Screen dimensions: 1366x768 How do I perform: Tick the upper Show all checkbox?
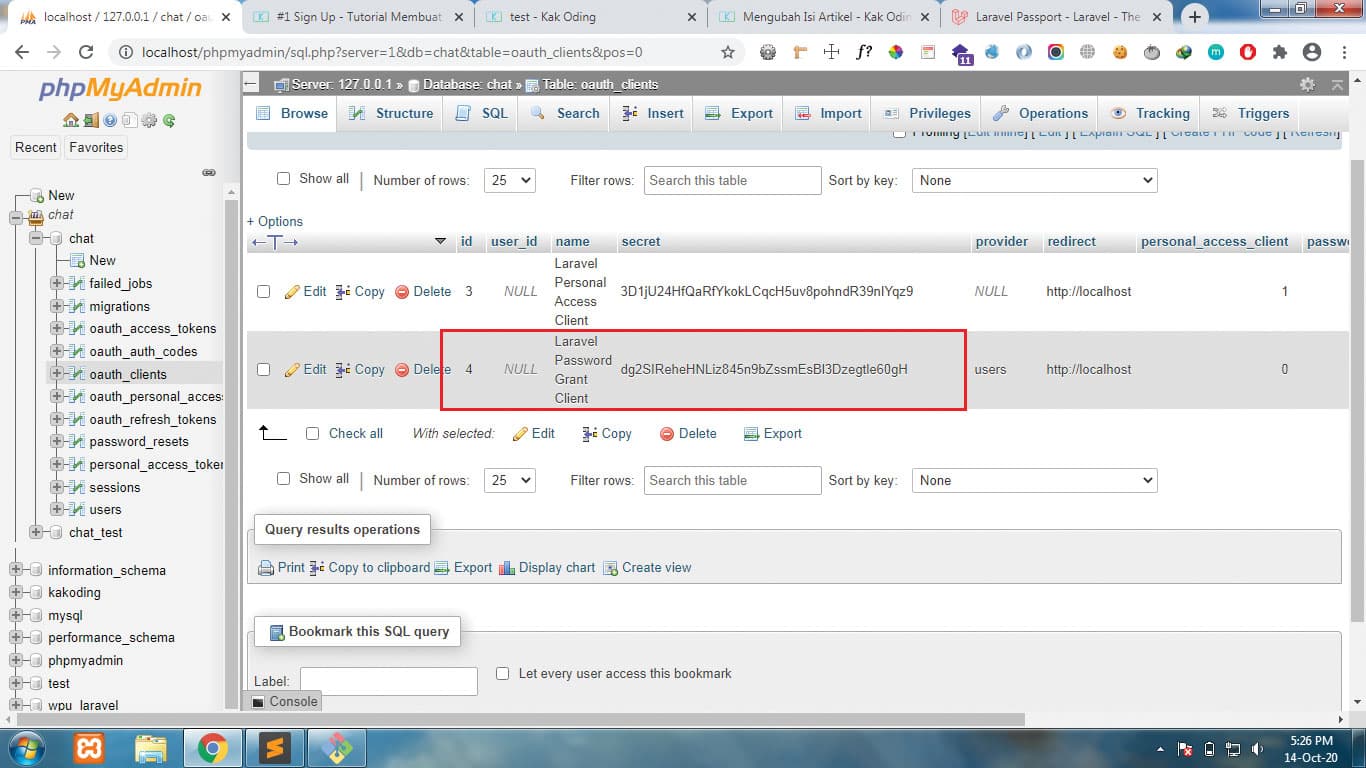coord(283,179)
